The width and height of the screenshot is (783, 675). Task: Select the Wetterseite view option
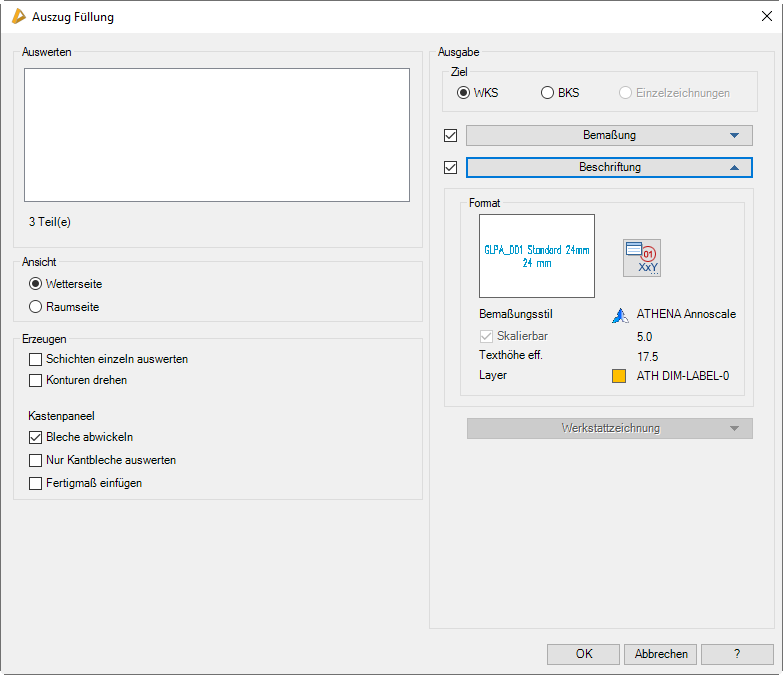pyautogui.click(x=36, y=284)
